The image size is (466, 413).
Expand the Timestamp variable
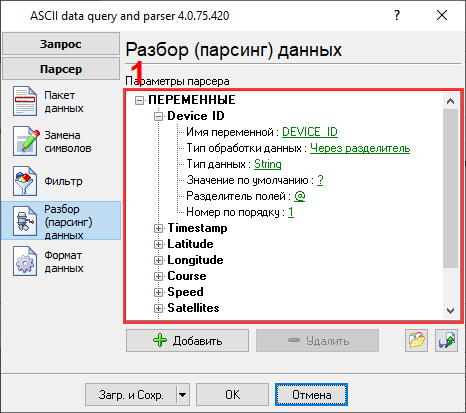click(x=158, y=228)
